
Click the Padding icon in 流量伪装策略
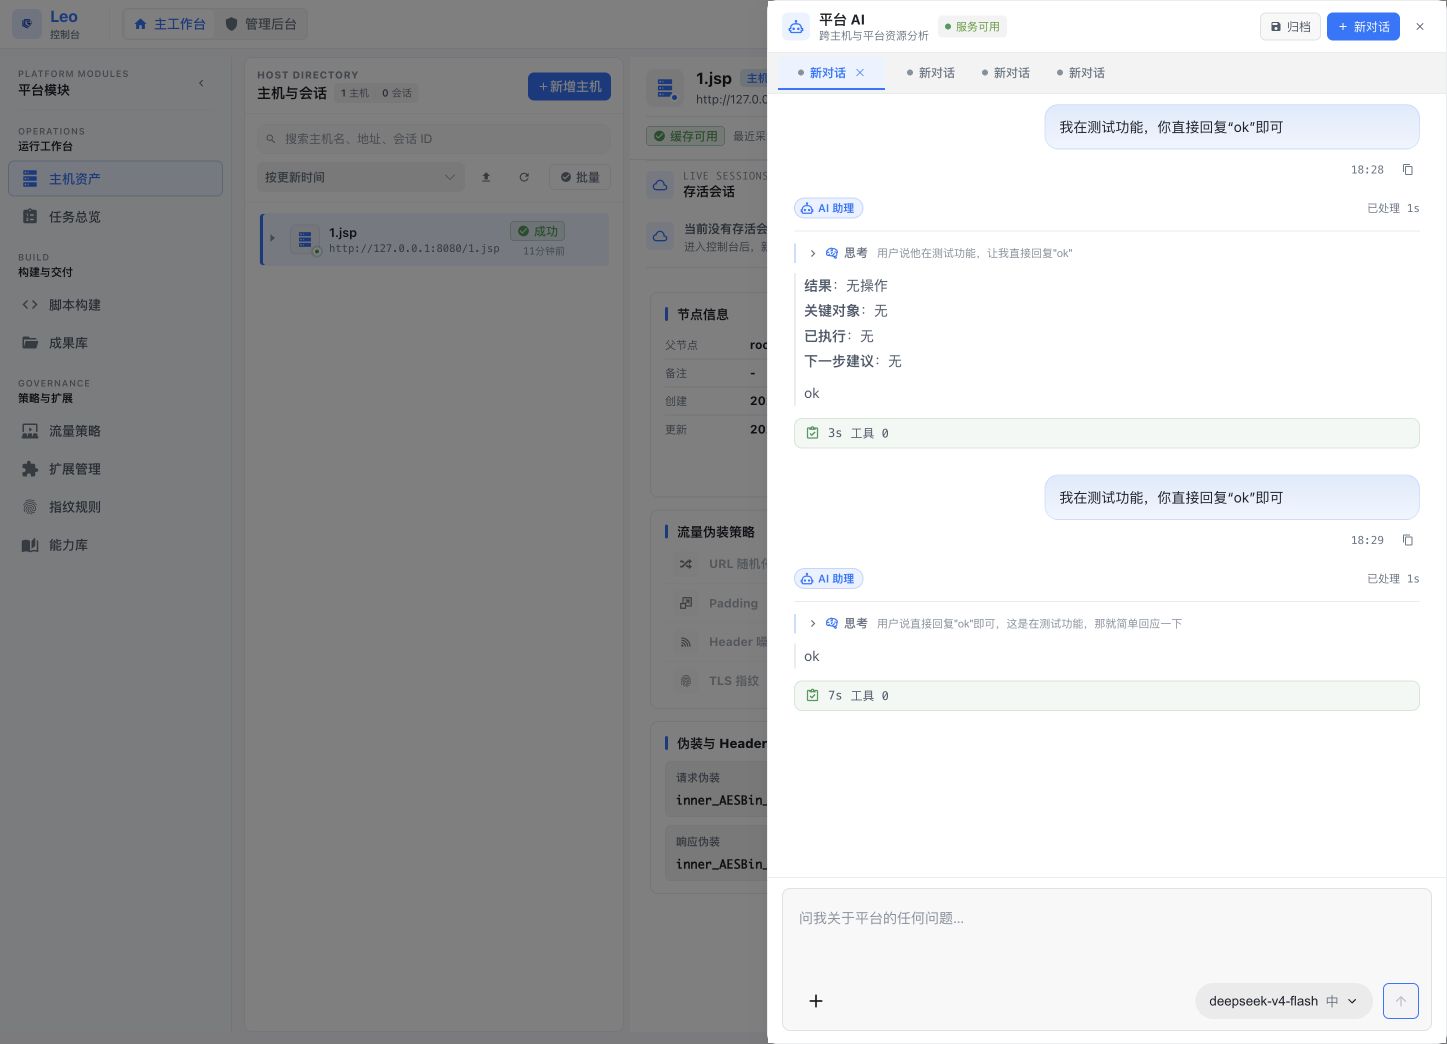(686, 603)
